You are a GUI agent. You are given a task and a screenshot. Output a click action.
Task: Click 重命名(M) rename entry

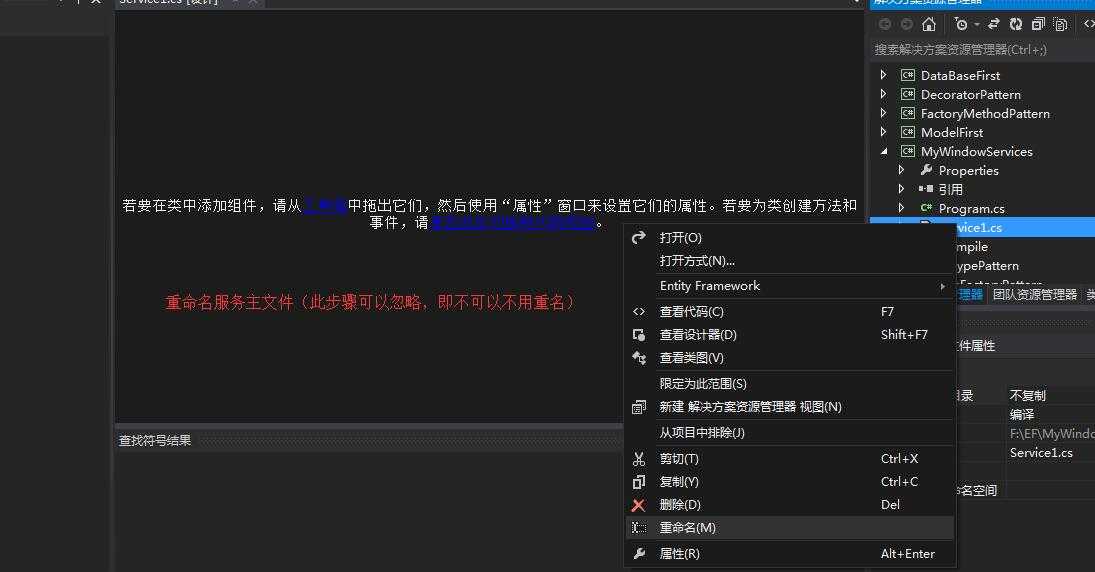(789, 527)
